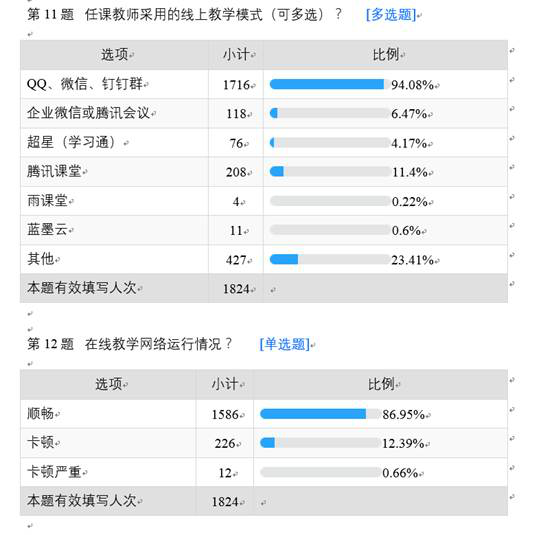This screenshot has width=554, height=535.
Task: Click the 比例 header in question 12 table
Action: [x=381, y=384]
